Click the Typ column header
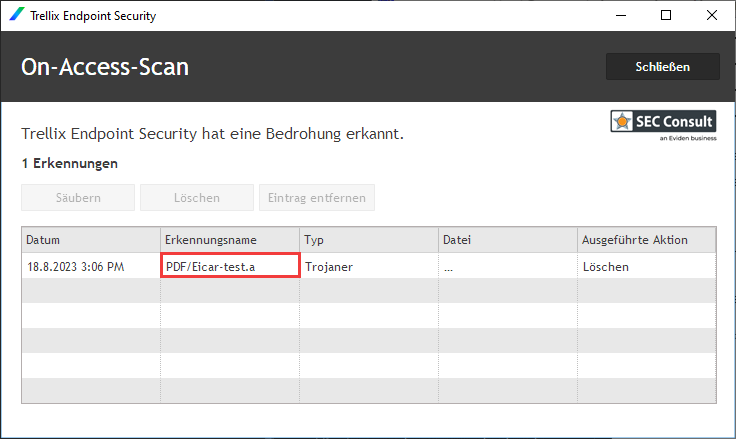This screenshot has width=736, height=439. click(x=369, y=240)
